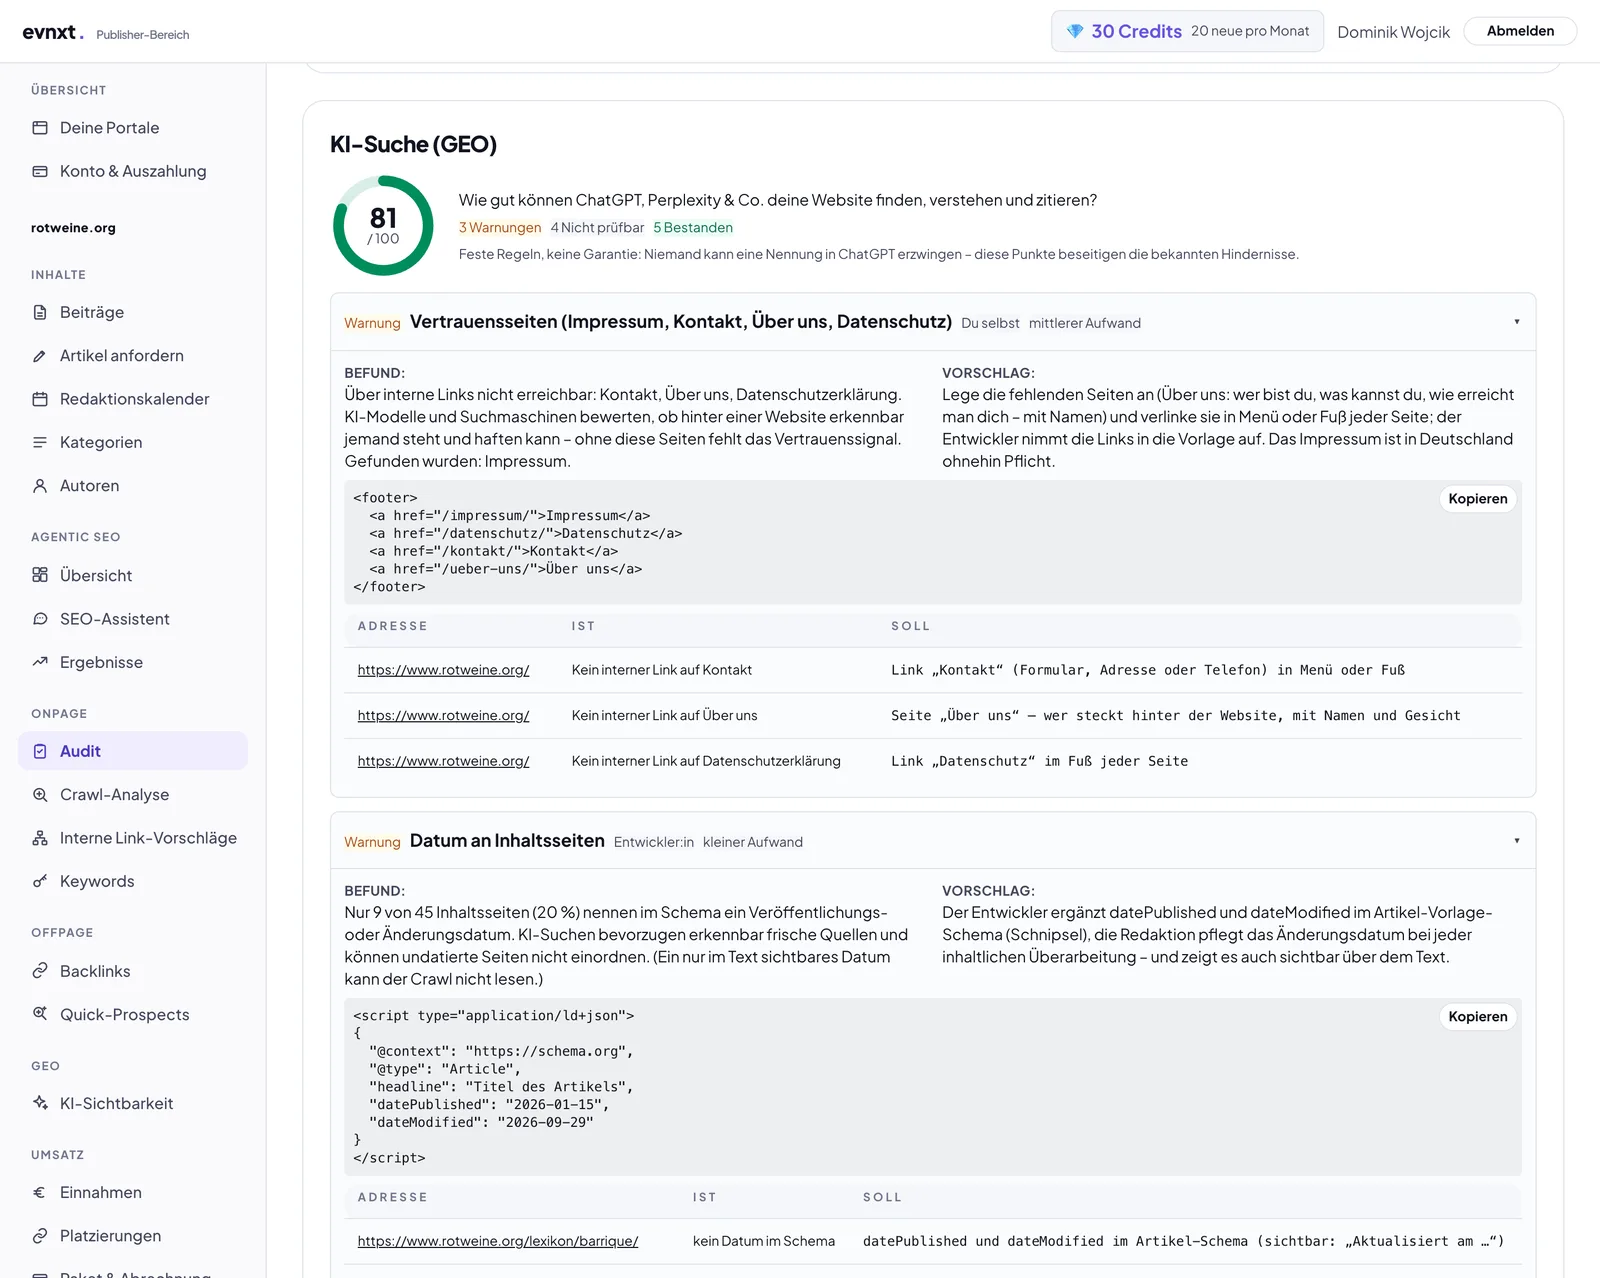Open the Audit menu item

[133, 751]
